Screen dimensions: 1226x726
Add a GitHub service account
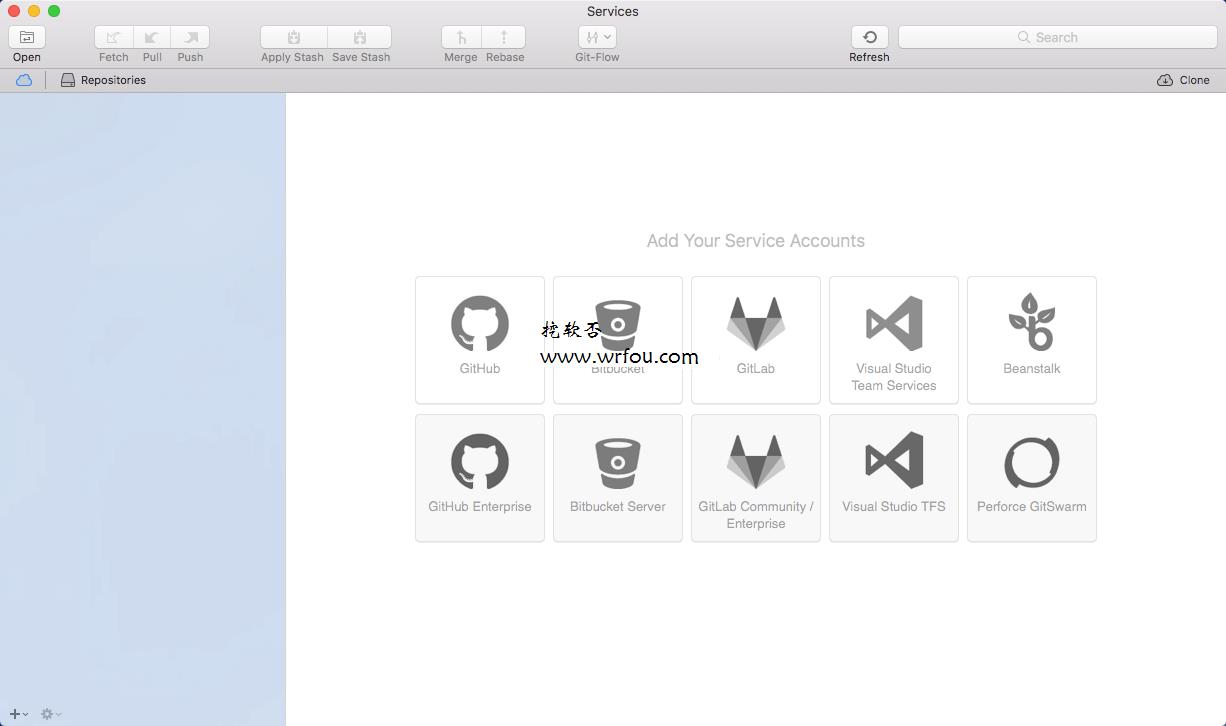(480, 340)
